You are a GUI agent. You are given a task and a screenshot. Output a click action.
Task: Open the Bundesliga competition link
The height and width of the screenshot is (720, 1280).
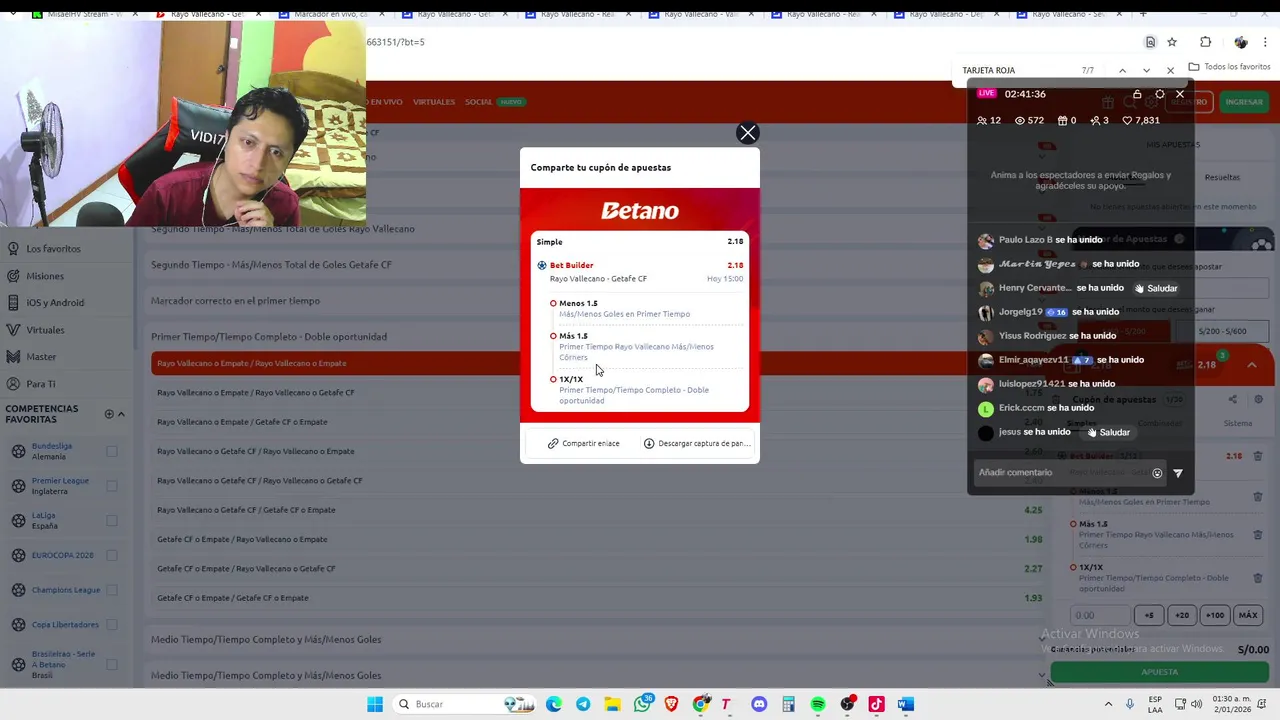[x=52, y=446]
